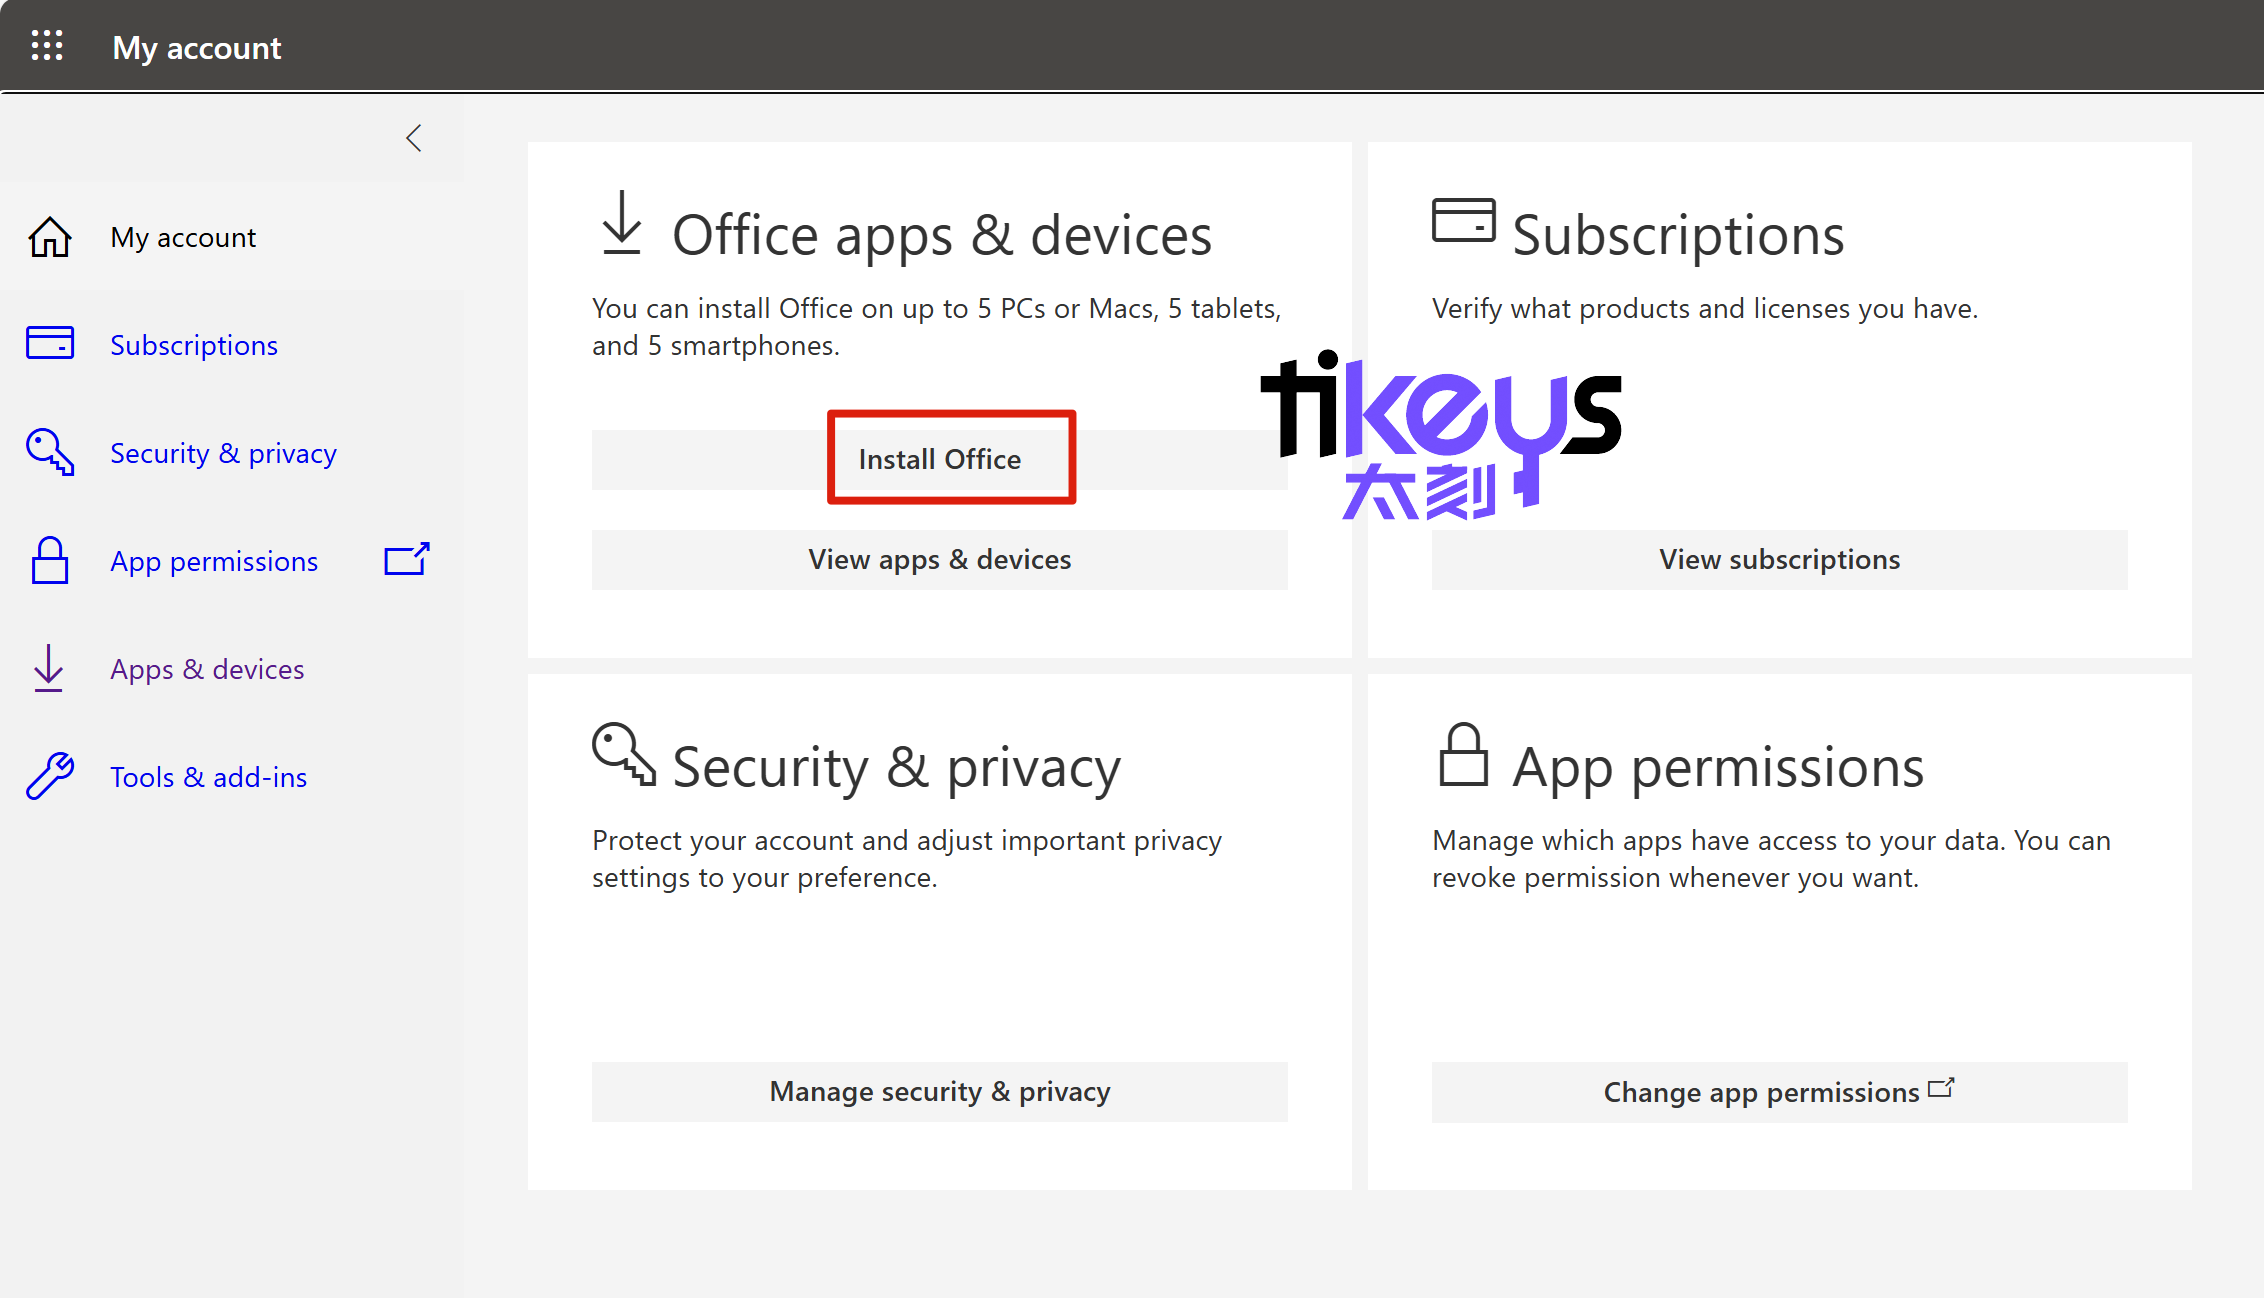Open Apps & devices sidebar link

[207, 669]
